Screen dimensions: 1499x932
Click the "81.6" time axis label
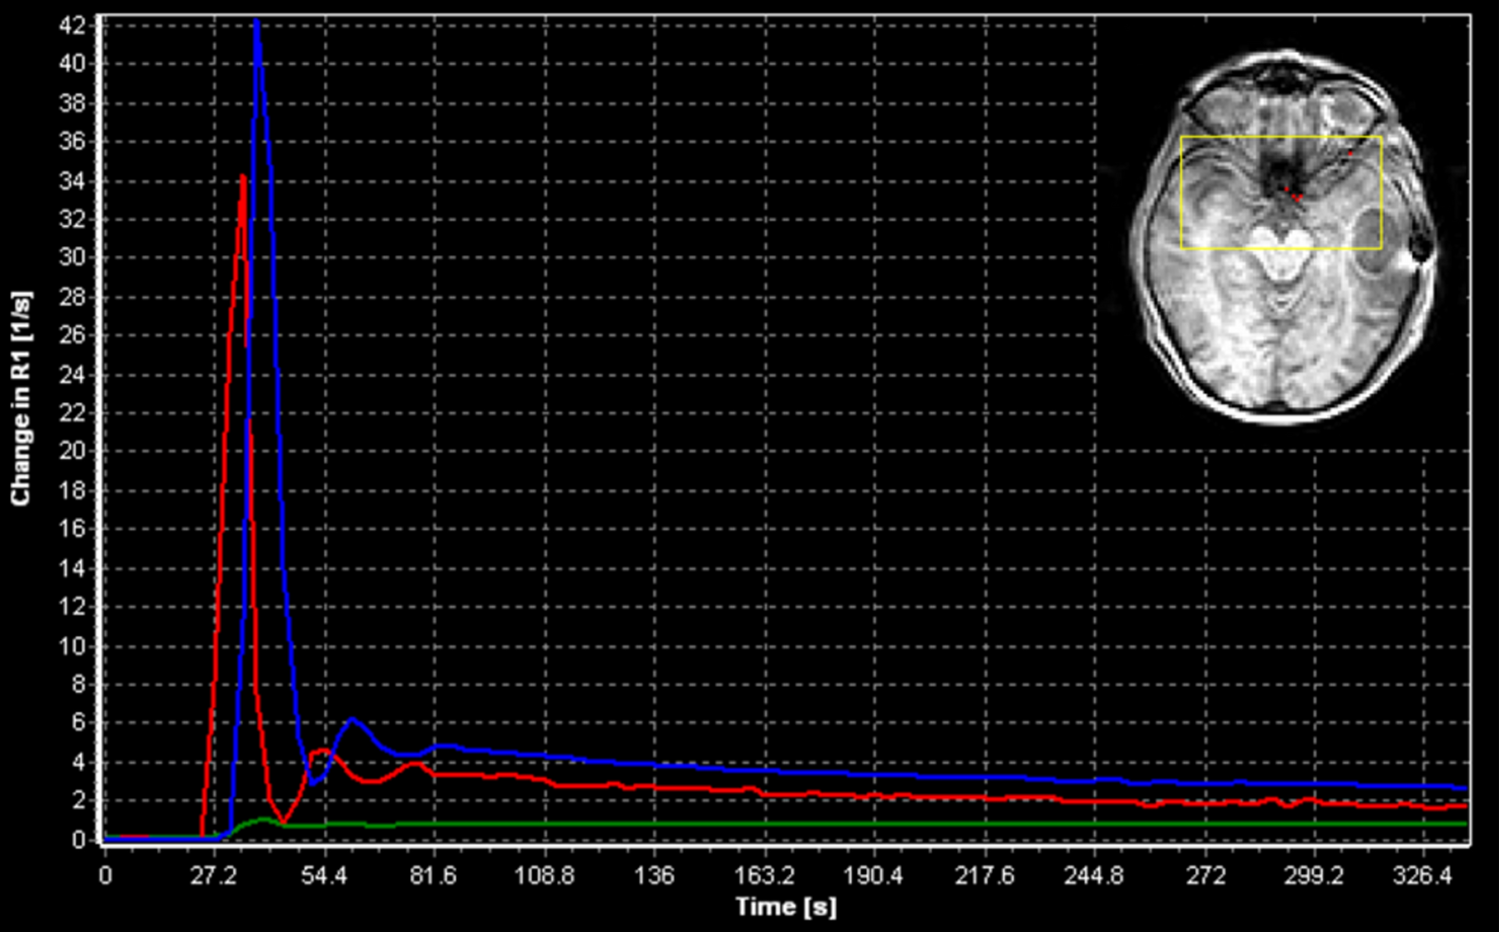pos(433,876)
